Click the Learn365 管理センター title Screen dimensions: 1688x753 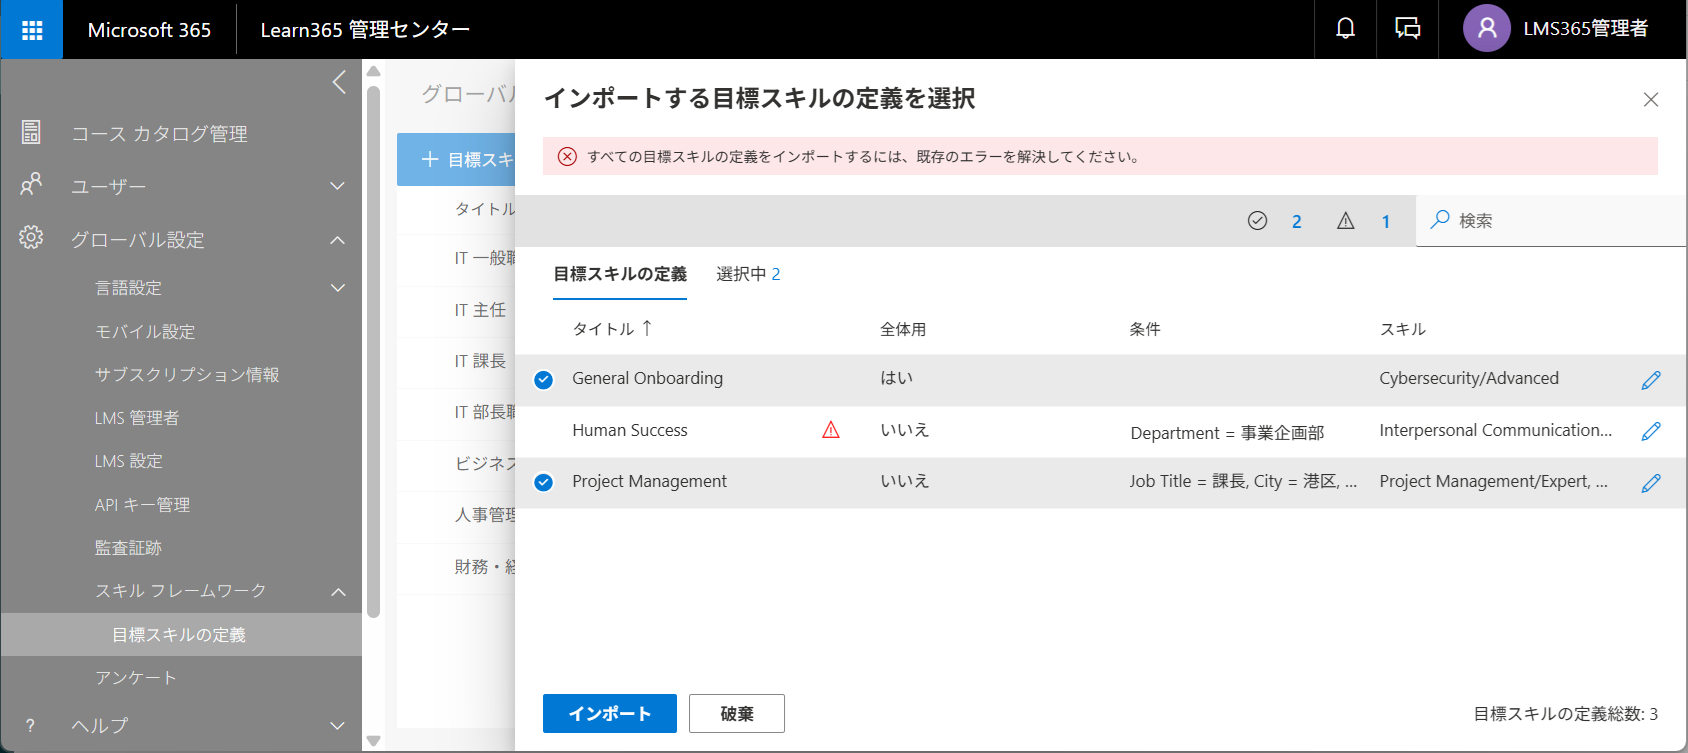(365, 30)
